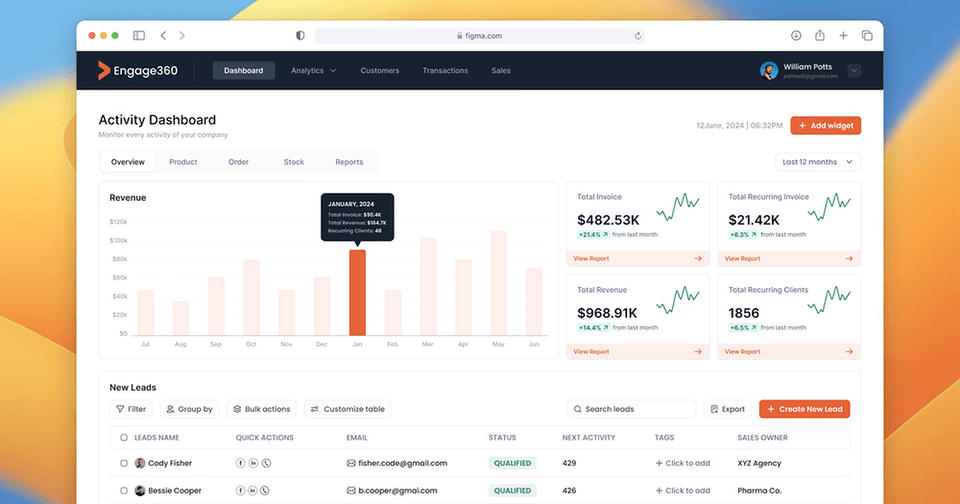
Task: Click the Create New Lead button
Action: coord(804,409)
